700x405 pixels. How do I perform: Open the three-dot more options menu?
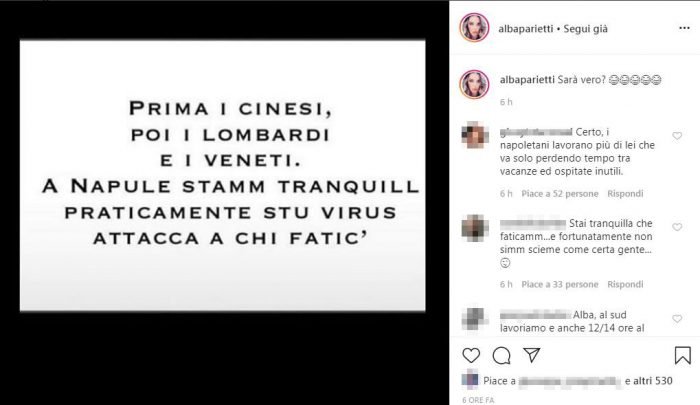pyautogui.click(x=684, y=28)
